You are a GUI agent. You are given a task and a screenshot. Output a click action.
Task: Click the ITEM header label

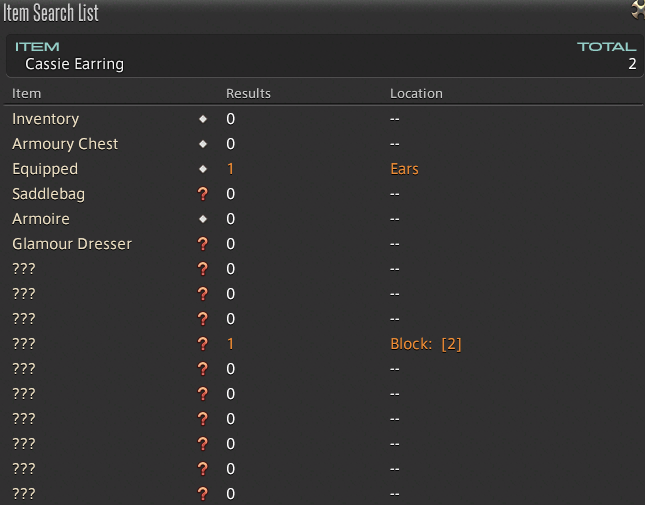pyautogui.click(x=37, y=46)
